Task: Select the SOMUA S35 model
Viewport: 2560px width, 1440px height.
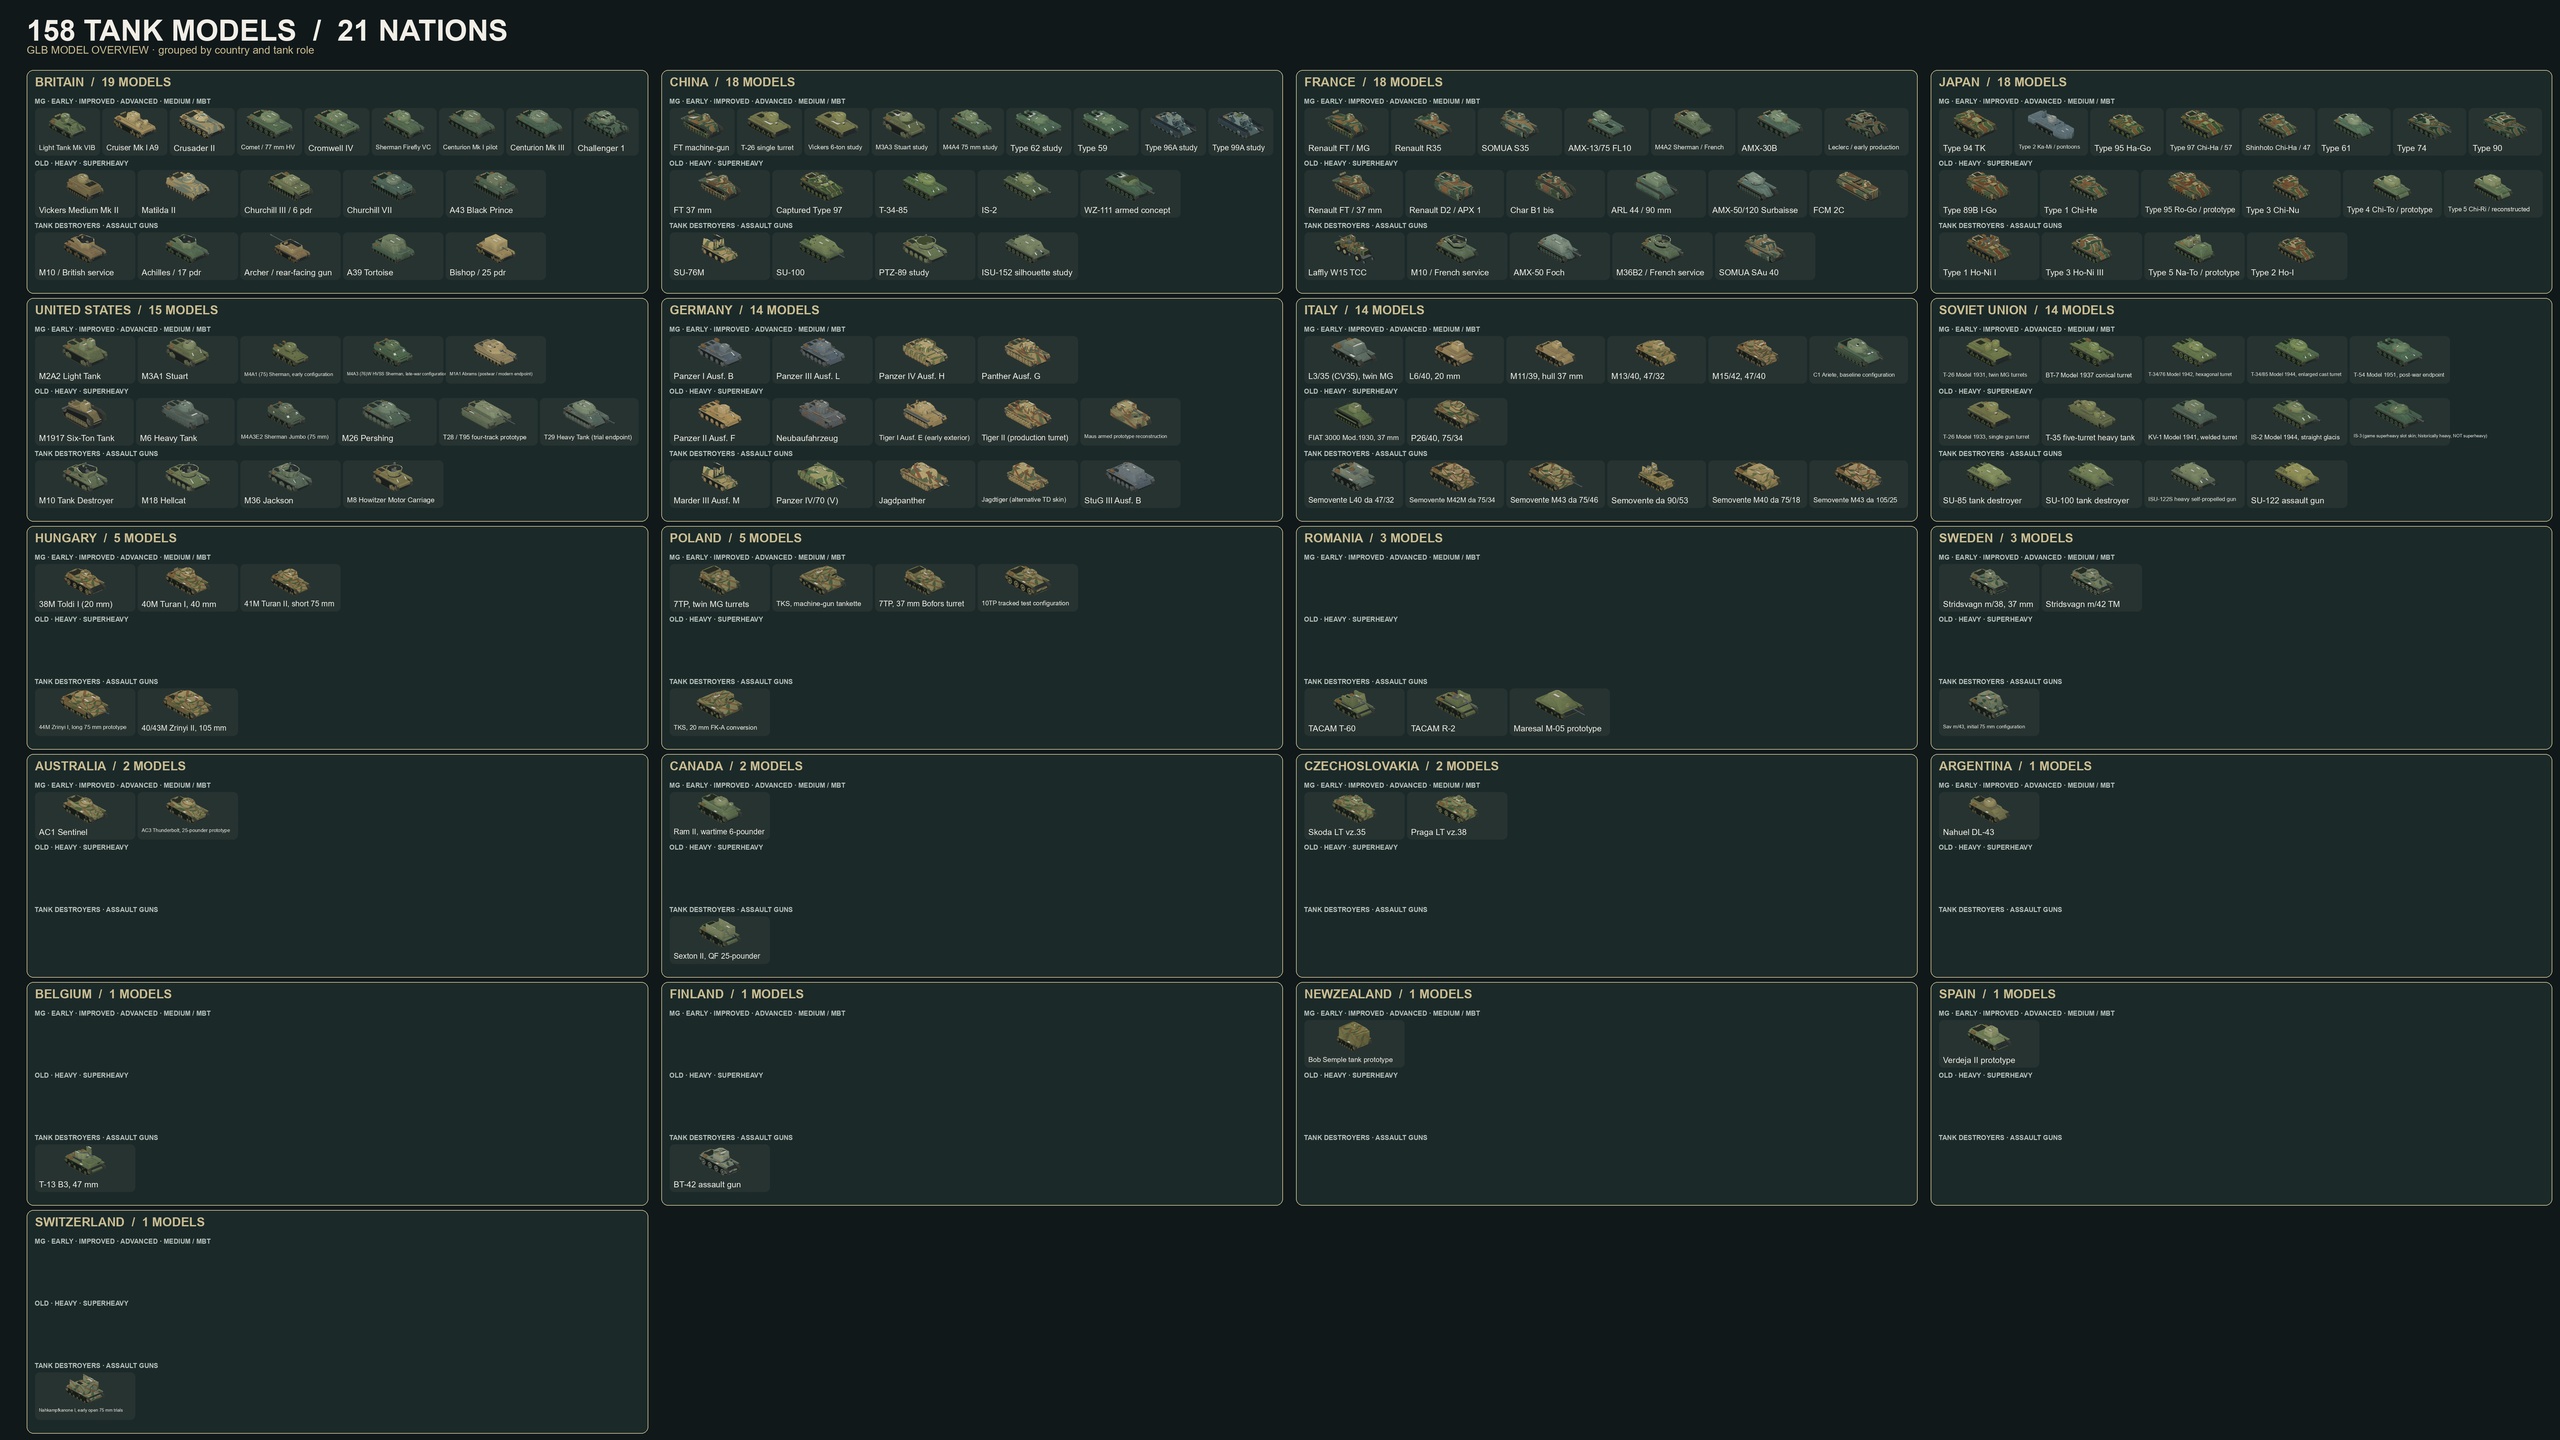Action: click(1519, 132)
